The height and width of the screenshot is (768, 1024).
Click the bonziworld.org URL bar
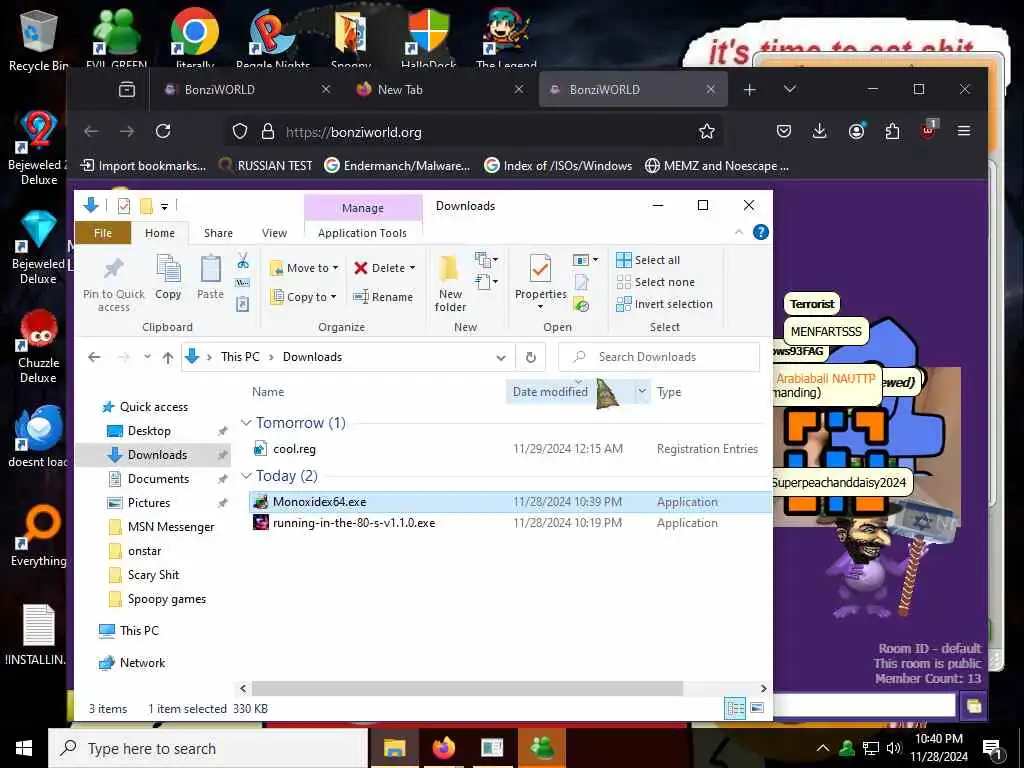pos(473,132)
